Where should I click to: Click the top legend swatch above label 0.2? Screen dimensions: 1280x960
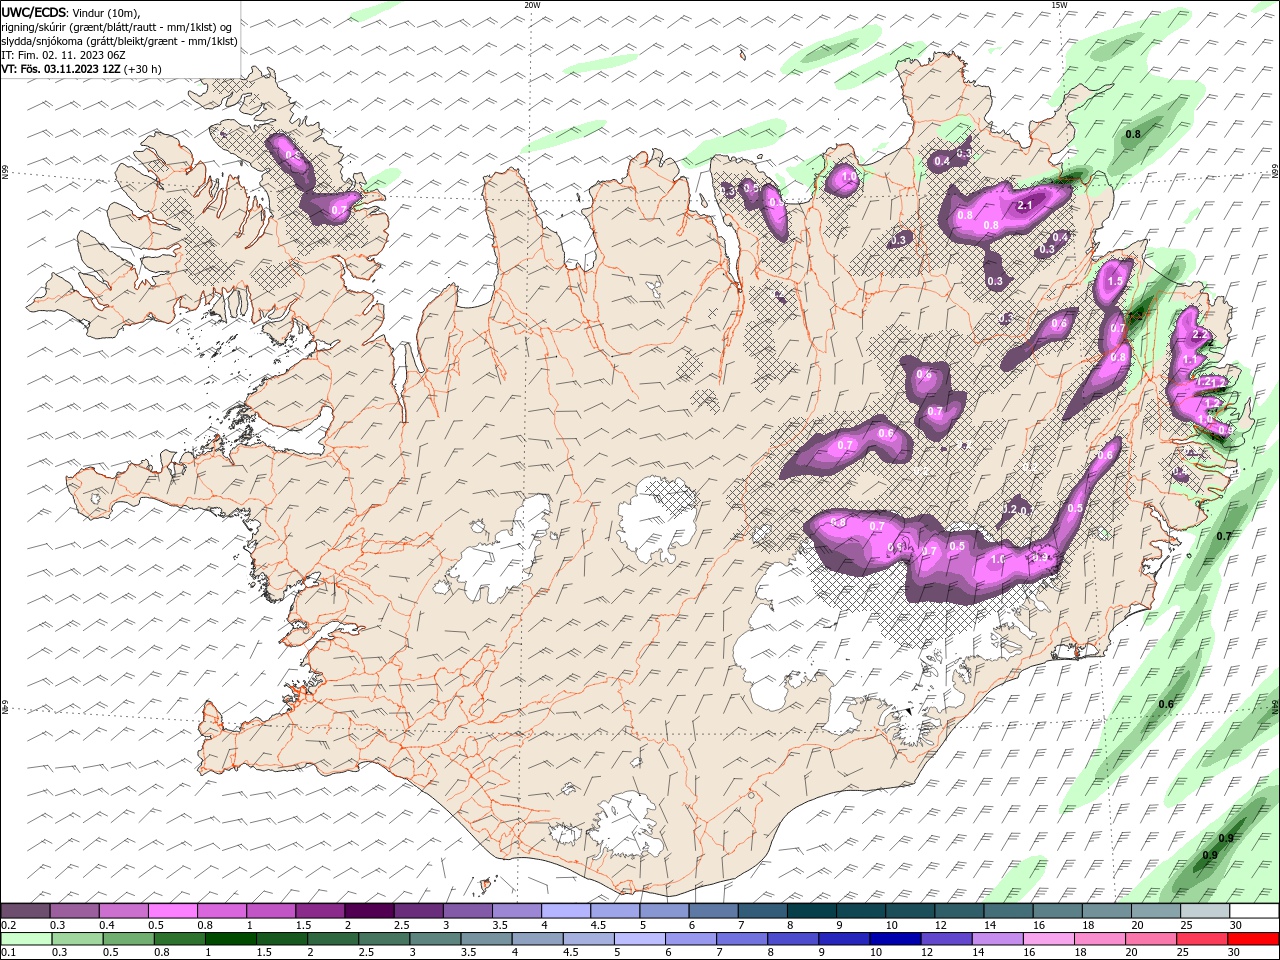[x=25, y=911]
